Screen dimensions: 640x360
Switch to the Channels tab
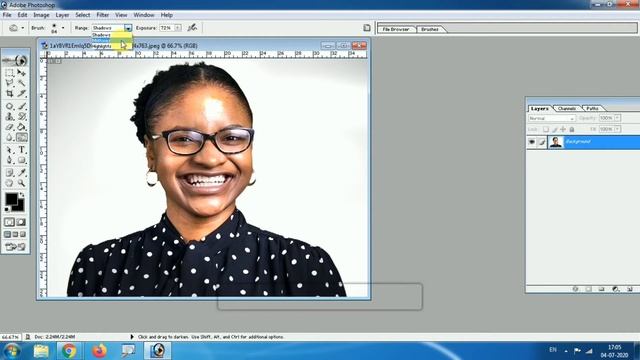pyautogui.click(x=567, y=109)
